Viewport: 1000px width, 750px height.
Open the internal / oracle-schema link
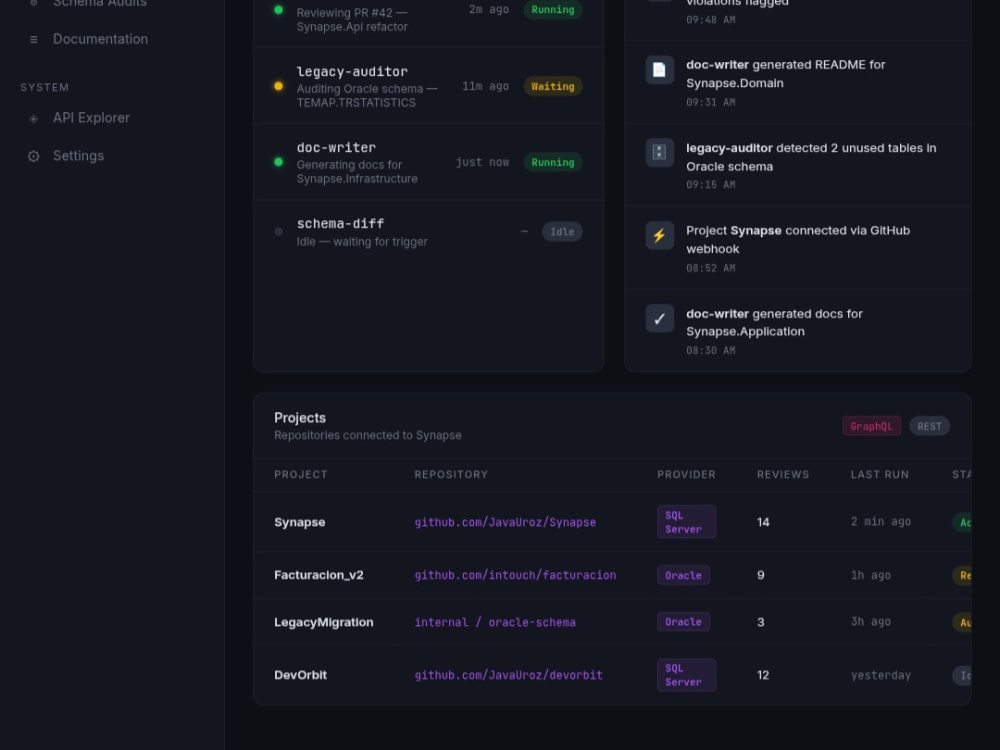[495, 622]
